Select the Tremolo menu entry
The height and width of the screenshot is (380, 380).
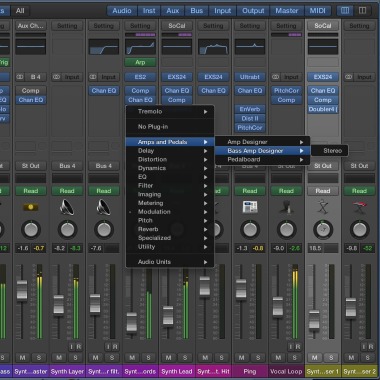(170, 111)
